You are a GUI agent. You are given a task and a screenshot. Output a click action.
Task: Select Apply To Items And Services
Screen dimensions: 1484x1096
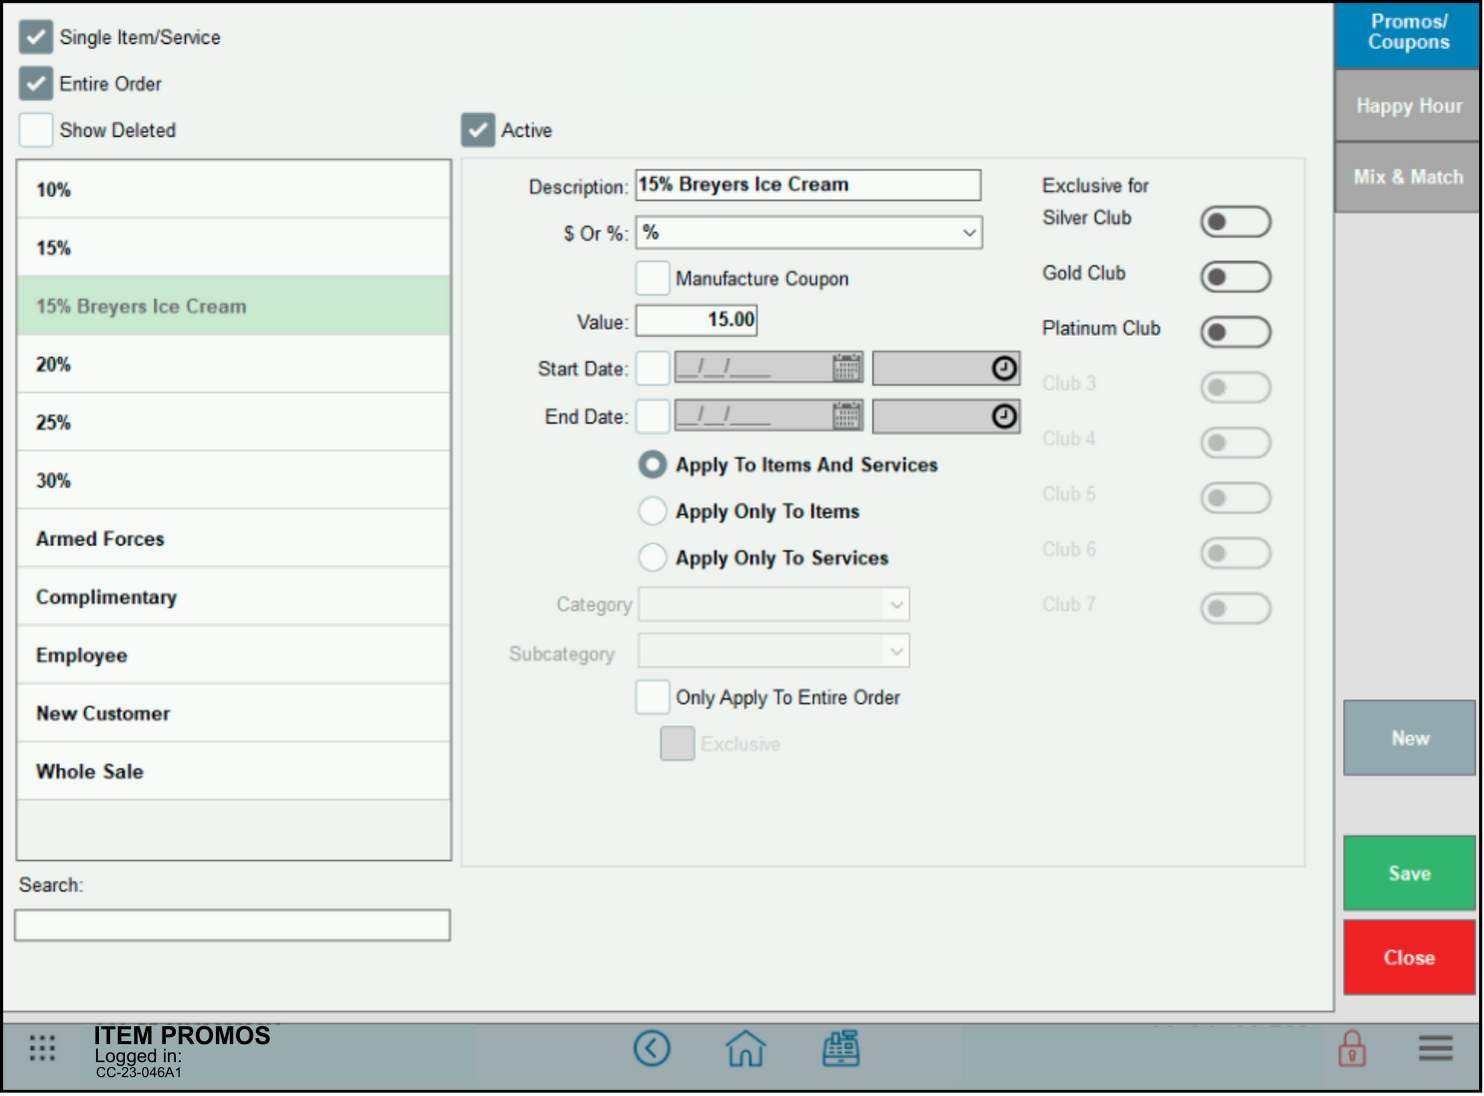(652, 465)
